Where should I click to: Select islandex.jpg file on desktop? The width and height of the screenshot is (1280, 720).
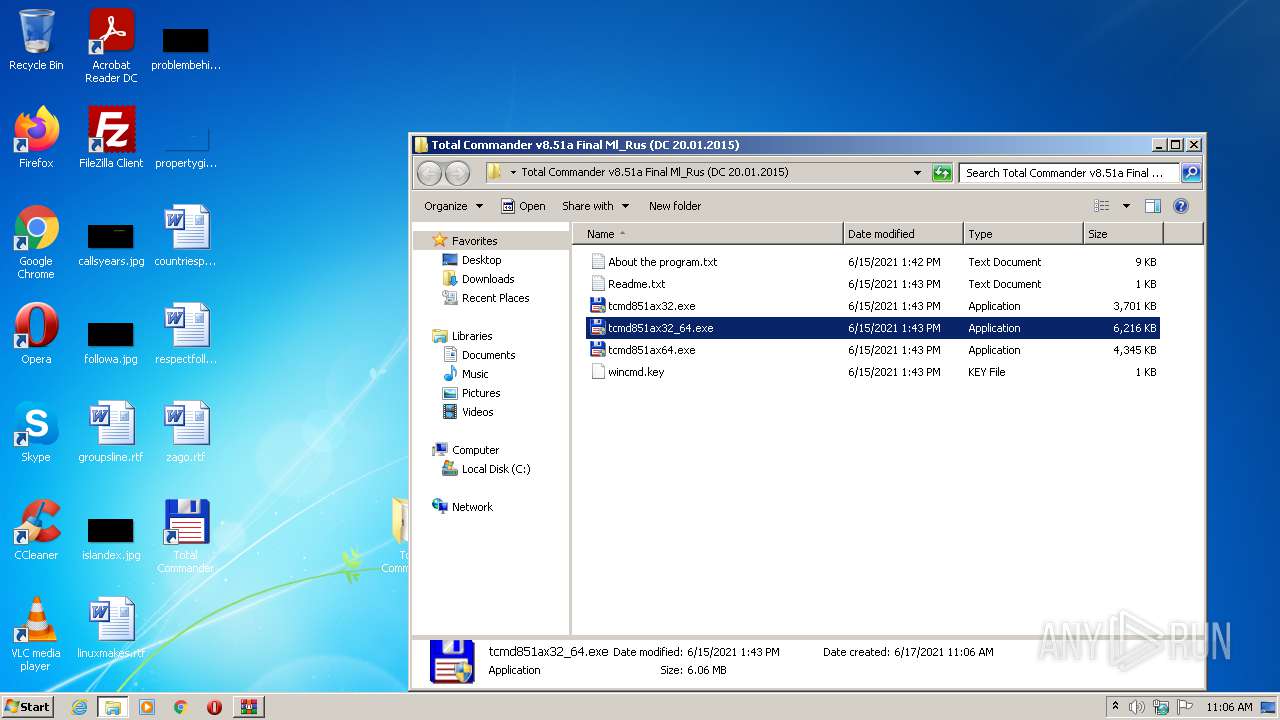pos(111,537)
